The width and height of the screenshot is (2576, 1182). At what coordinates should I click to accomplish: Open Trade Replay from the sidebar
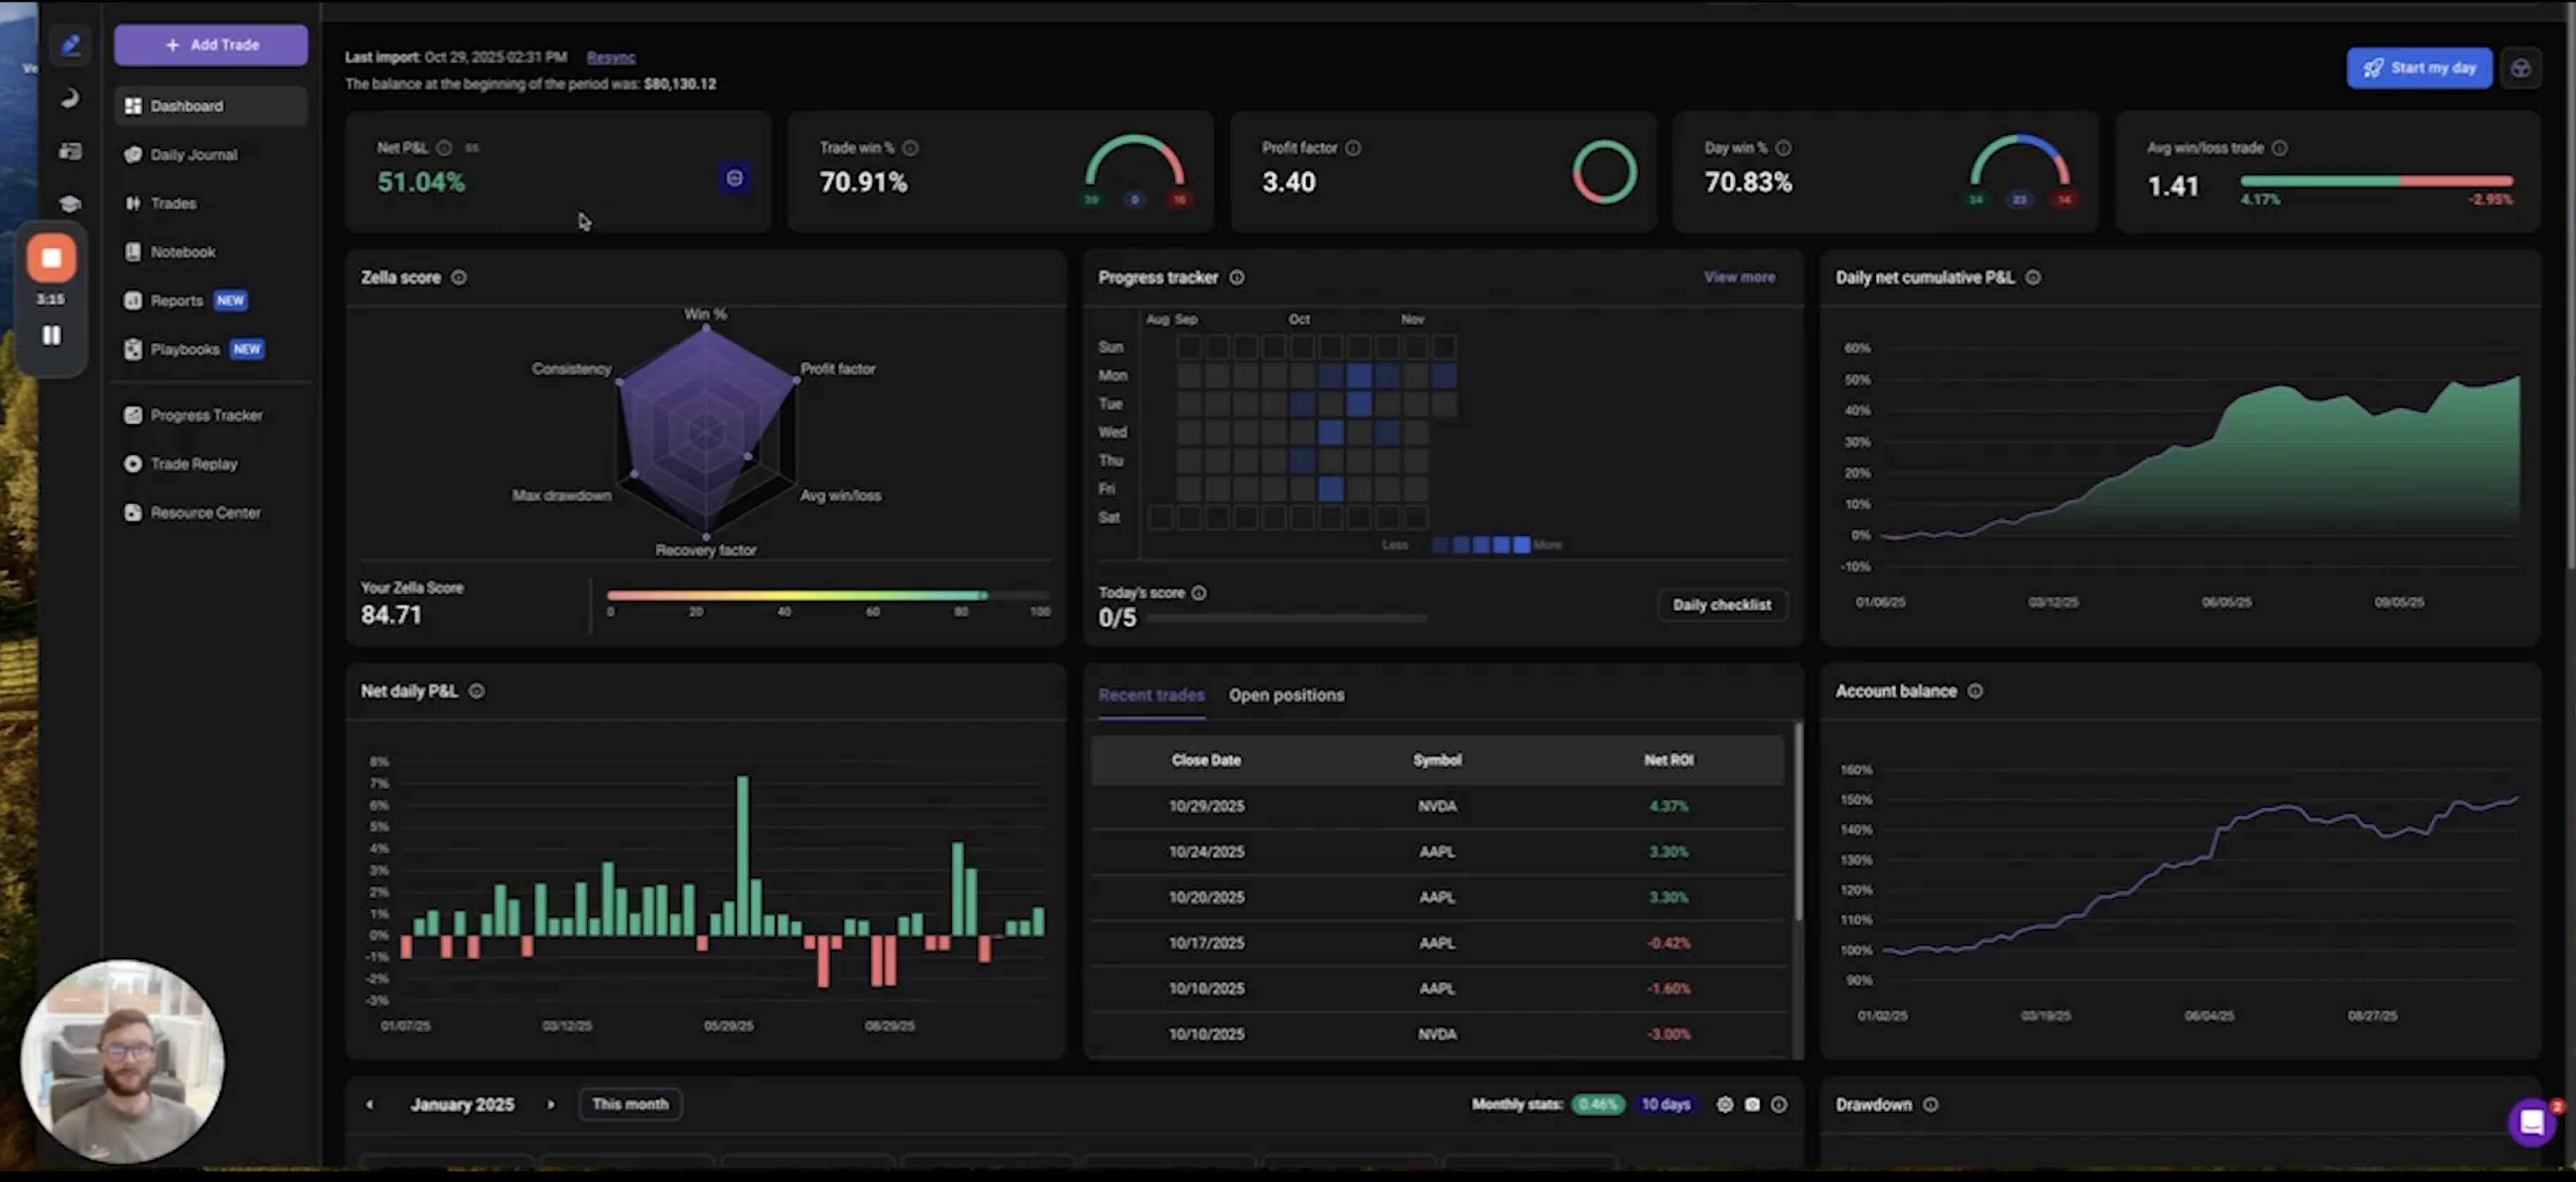coord(193,464)
